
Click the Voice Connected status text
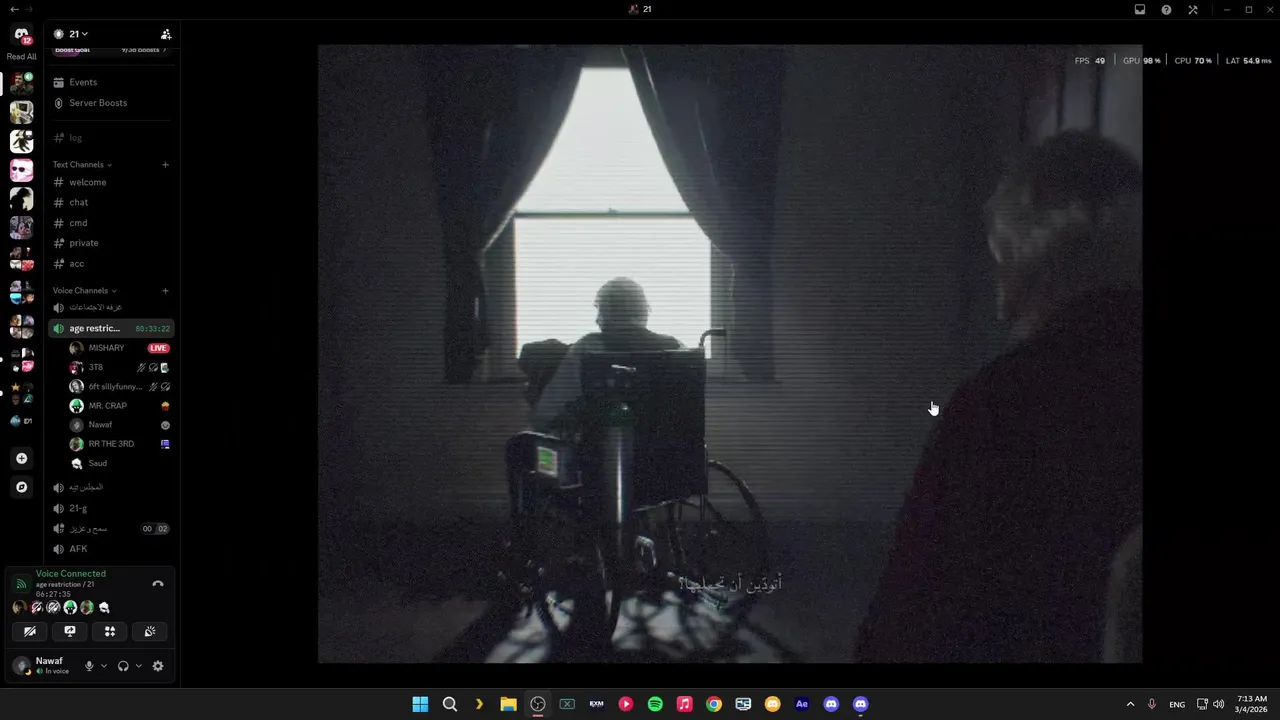[71, 574]
